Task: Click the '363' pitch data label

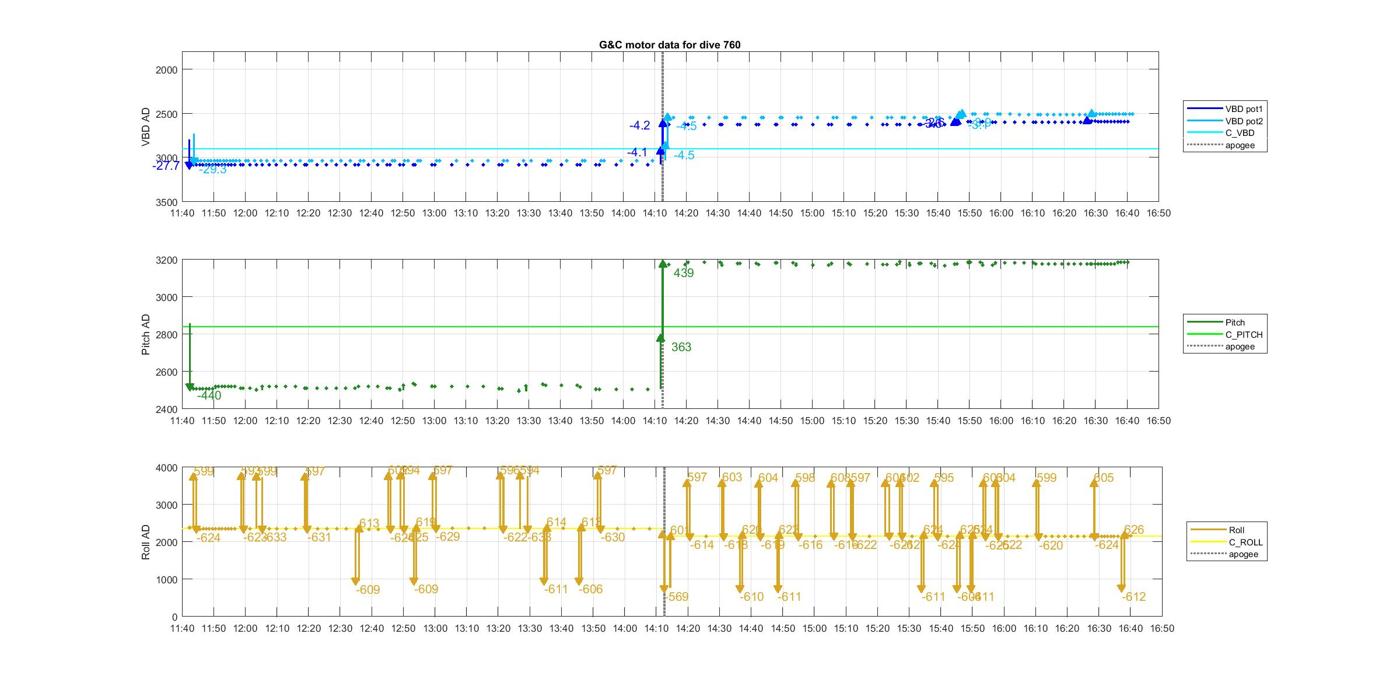Action: click(681, 347)
